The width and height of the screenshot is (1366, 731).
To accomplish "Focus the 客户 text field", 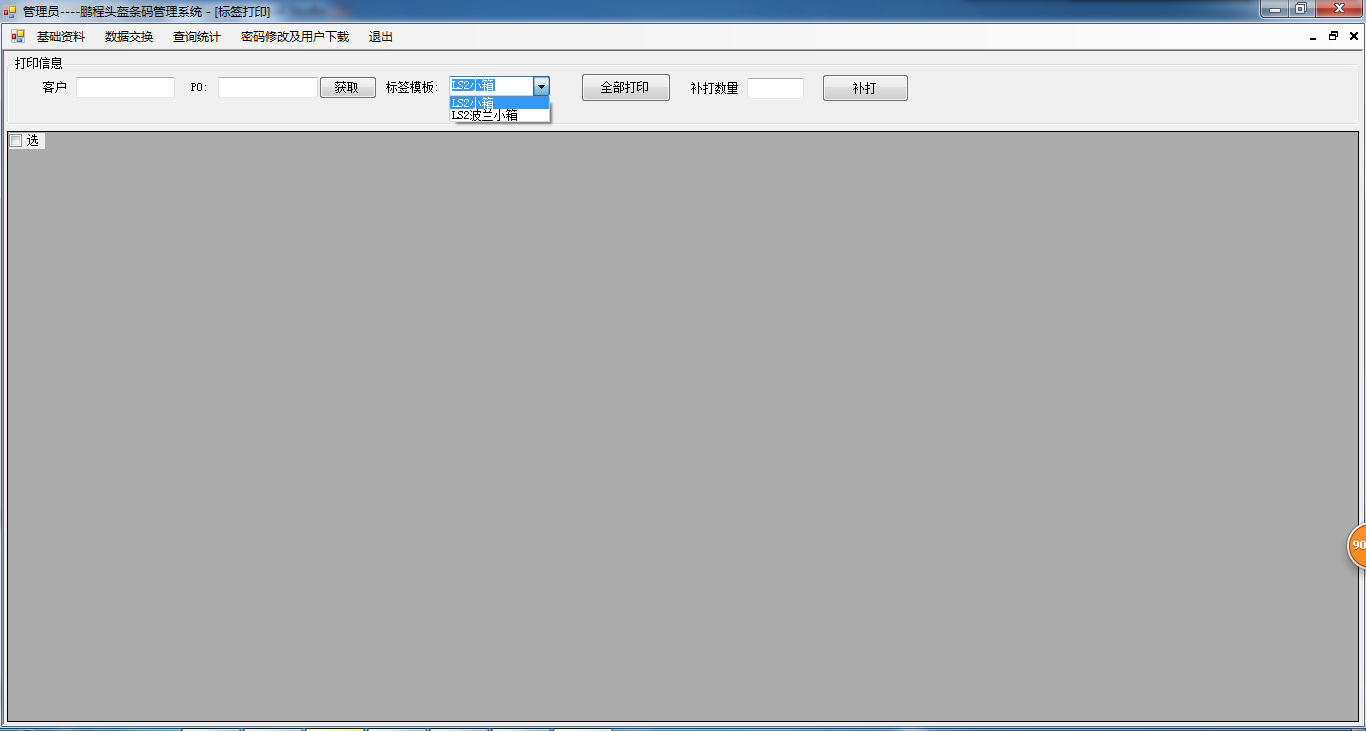I will tap(125, 88).
